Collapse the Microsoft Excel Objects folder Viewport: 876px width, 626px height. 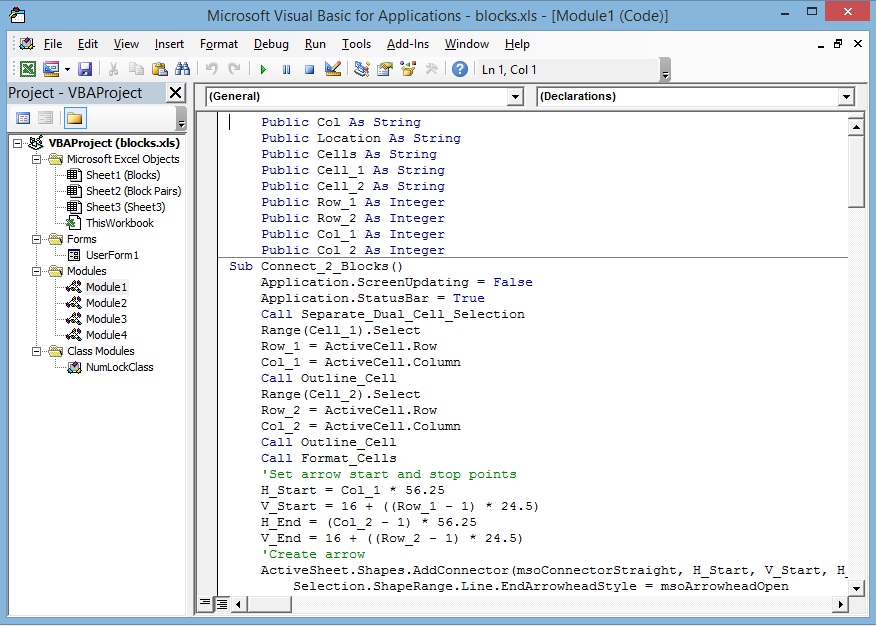coord(36,159)
